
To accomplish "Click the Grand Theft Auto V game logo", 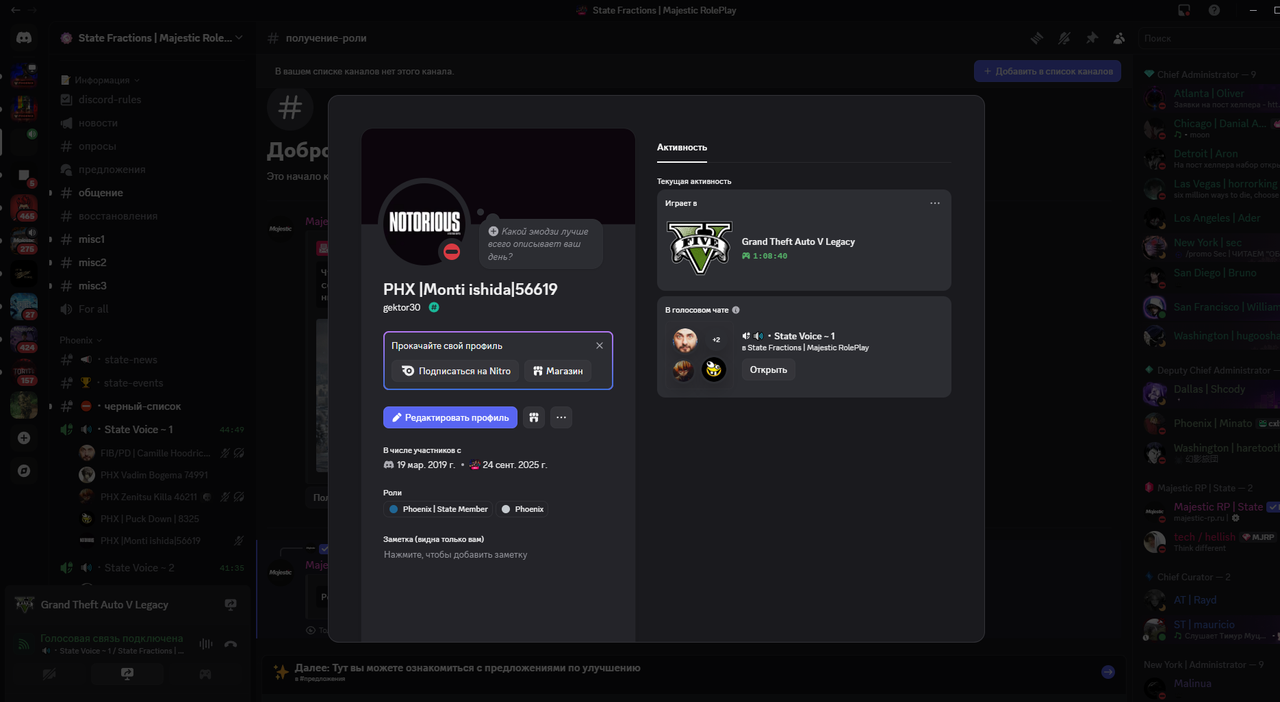I will click(700, 247).
